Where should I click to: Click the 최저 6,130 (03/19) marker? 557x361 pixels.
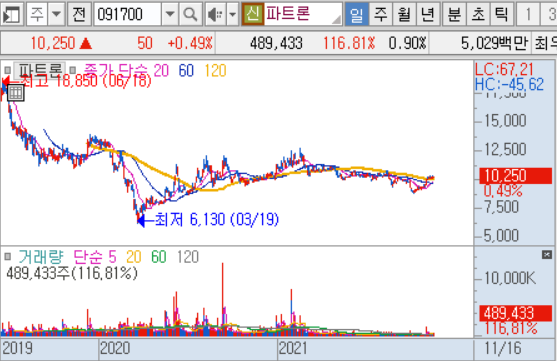click(208, 220)
